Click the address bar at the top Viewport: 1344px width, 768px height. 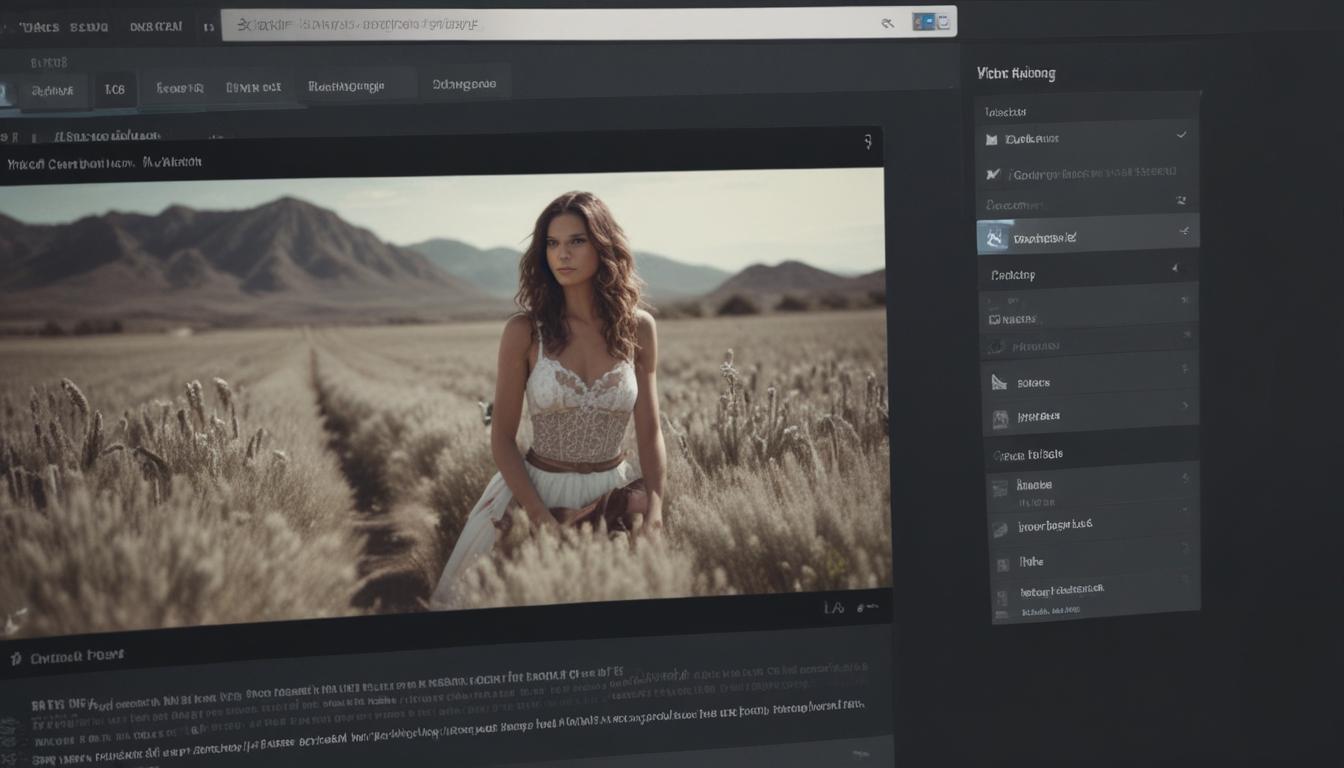(x=588, y=23)
